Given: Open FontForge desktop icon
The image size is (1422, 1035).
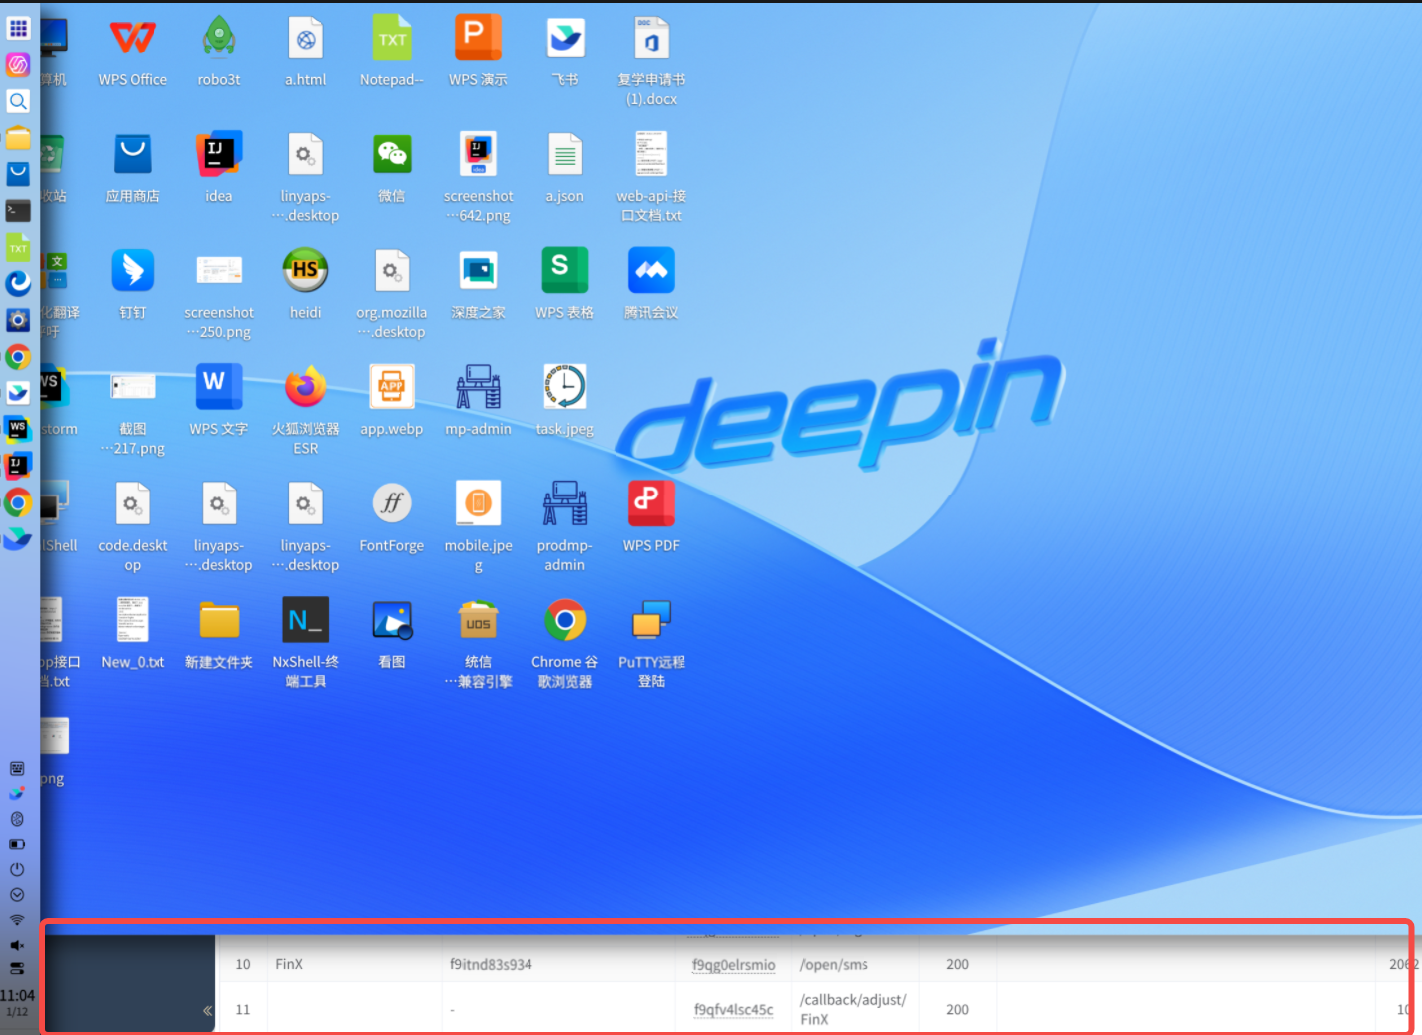Looking at the screenshot, I should coord(392,518).
